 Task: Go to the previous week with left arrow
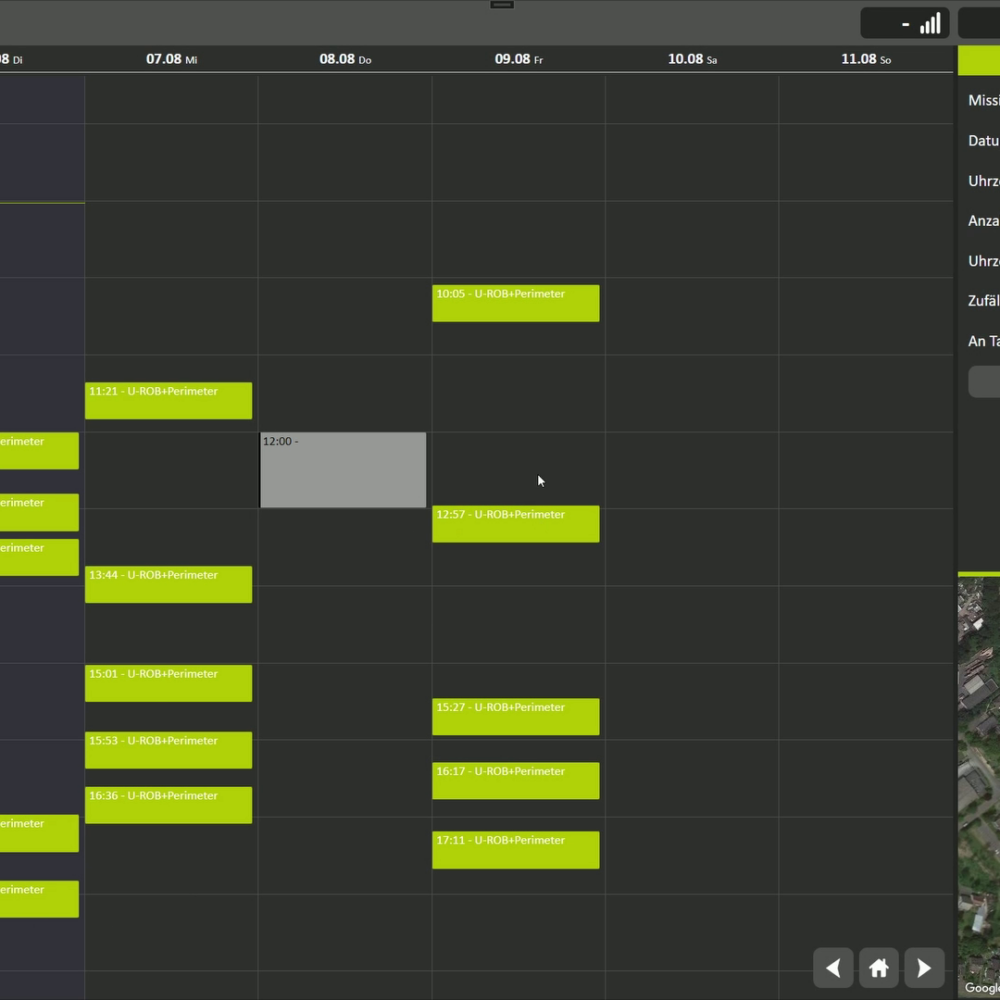833,967
